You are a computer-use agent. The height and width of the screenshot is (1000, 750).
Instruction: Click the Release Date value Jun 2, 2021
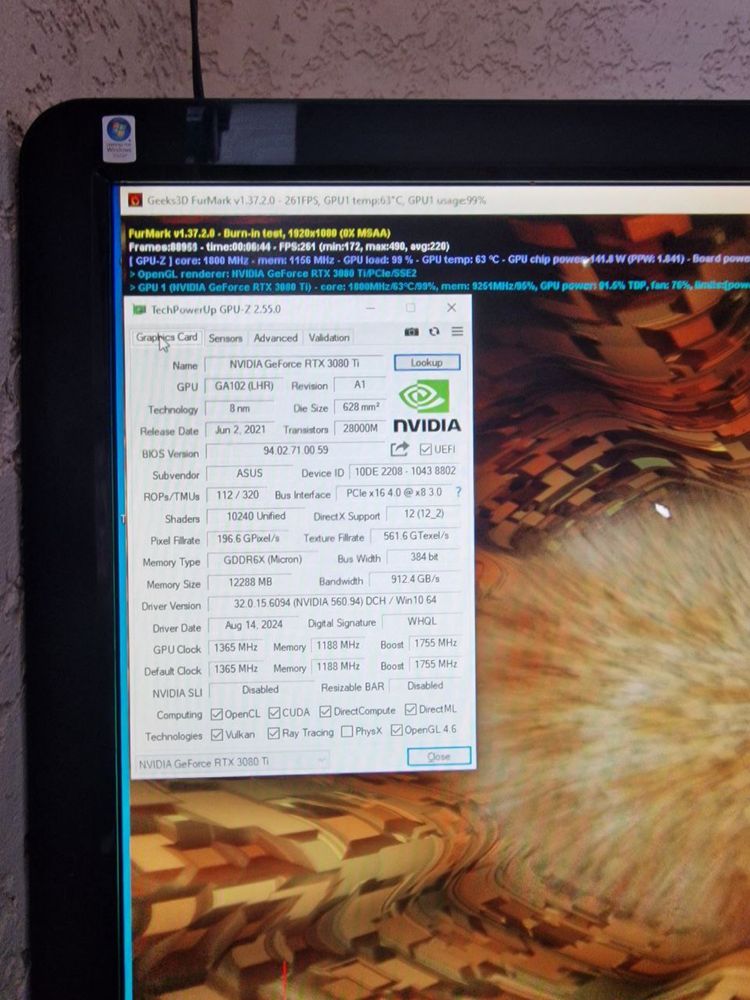[x=240, y=430]
